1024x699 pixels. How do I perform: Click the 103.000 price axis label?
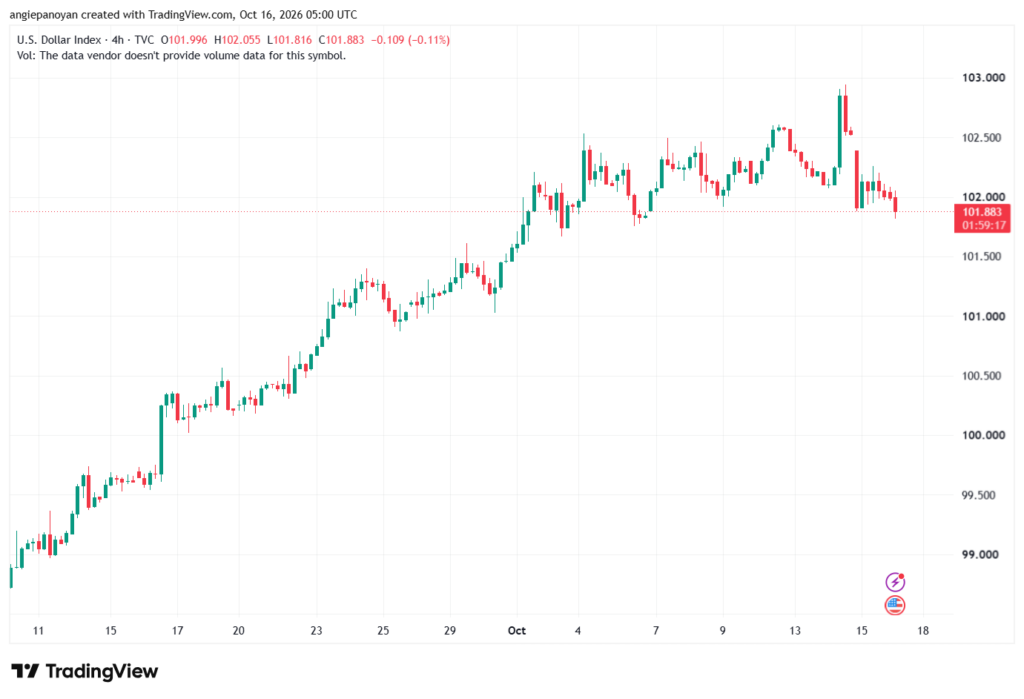983,78
